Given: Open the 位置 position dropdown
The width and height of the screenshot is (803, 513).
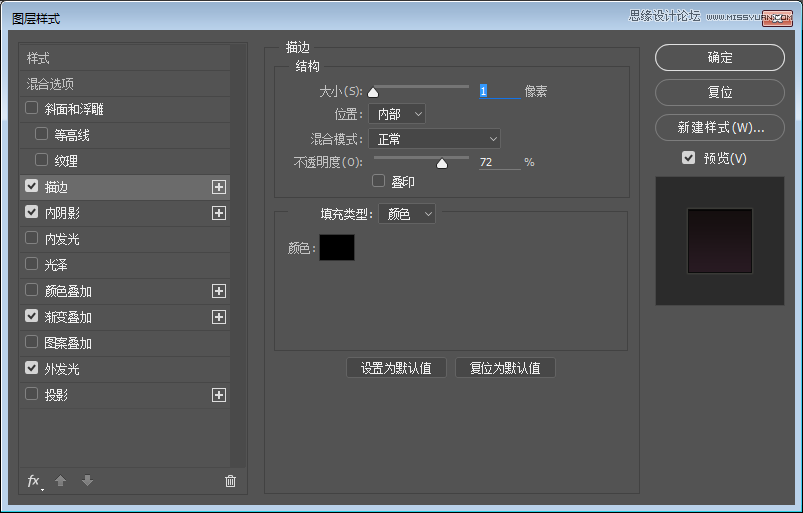Looking at the screenshot, I should click(x=396, y=114).
